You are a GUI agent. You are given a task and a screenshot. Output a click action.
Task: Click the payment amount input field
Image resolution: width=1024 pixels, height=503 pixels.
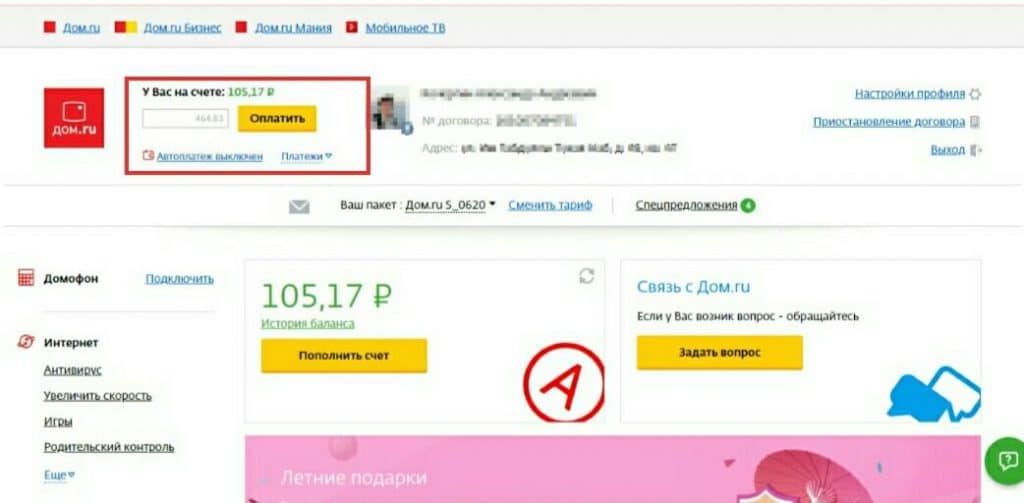pyautogui.click(x=185, y=119)
